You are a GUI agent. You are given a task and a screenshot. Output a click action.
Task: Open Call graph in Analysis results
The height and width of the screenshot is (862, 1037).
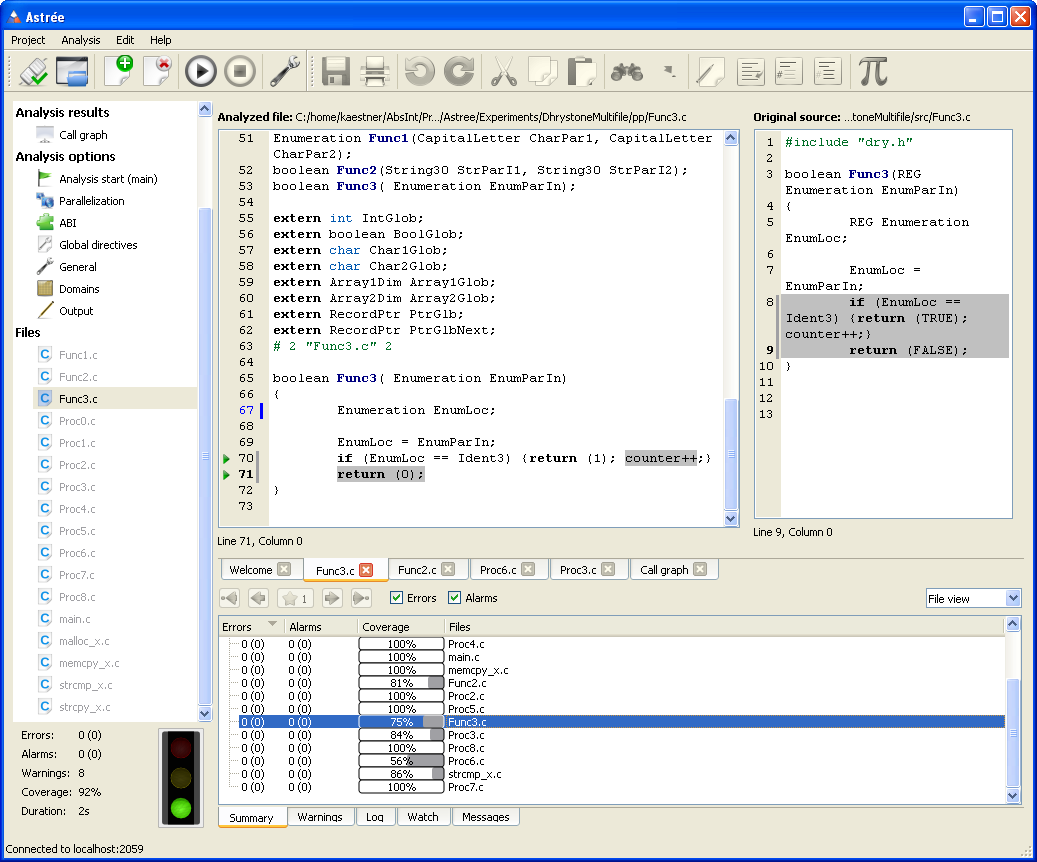coord(83,135)
